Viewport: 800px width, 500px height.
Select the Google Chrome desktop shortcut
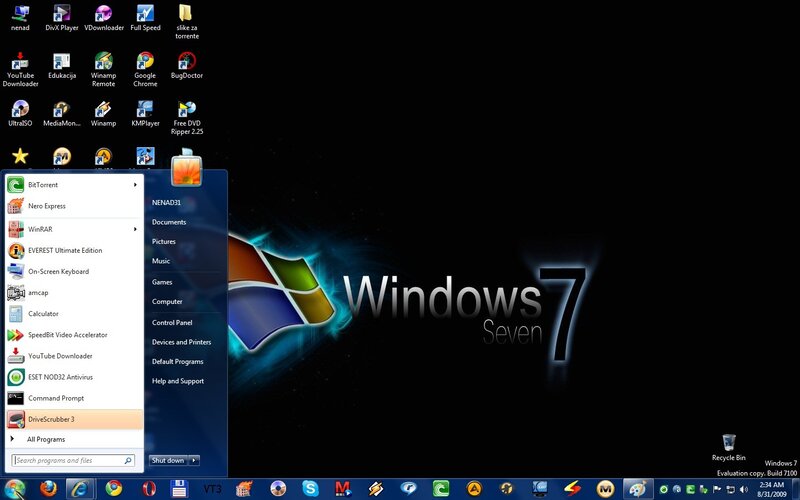(145, 69)
